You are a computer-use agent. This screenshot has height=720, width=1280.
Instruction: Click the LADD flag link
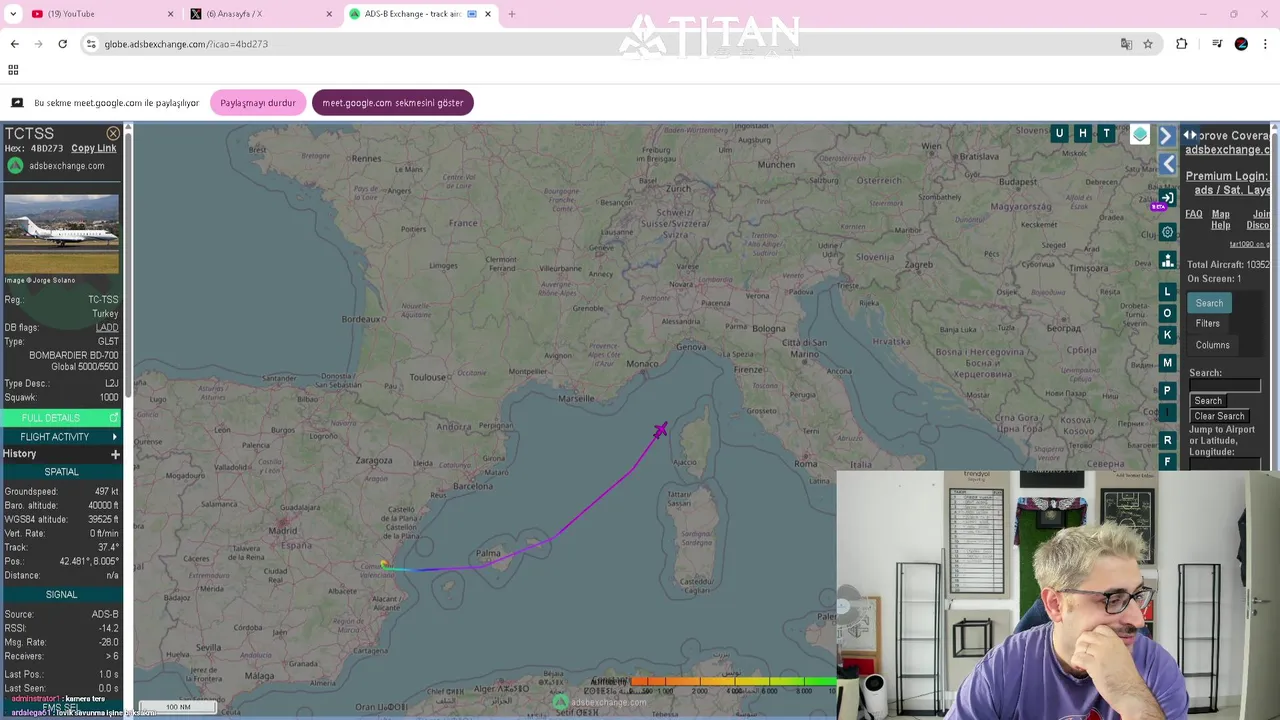point(107,328)
